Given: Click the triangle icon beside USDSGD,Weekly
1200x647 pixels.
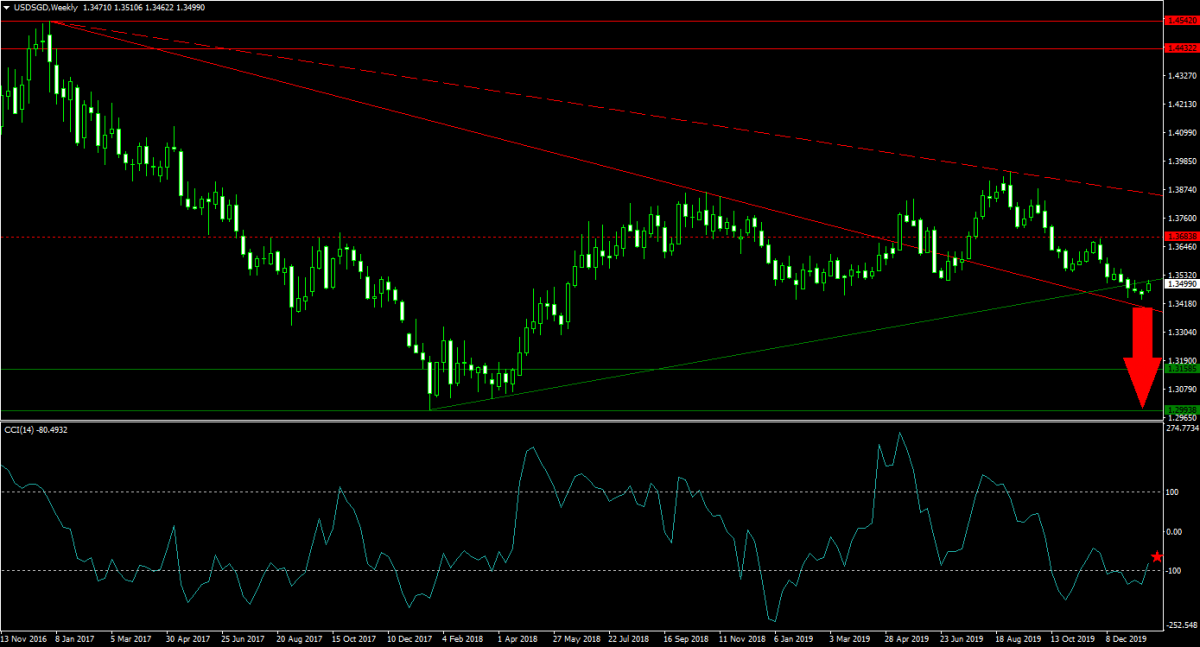Looking at the screenshot, I should click(7, 8).
